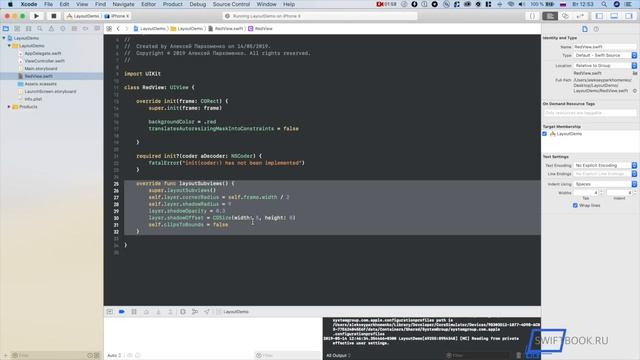640x360 pixels.
Task: Toggle the Navigator panel visibility
Action: tap(599, 16)
